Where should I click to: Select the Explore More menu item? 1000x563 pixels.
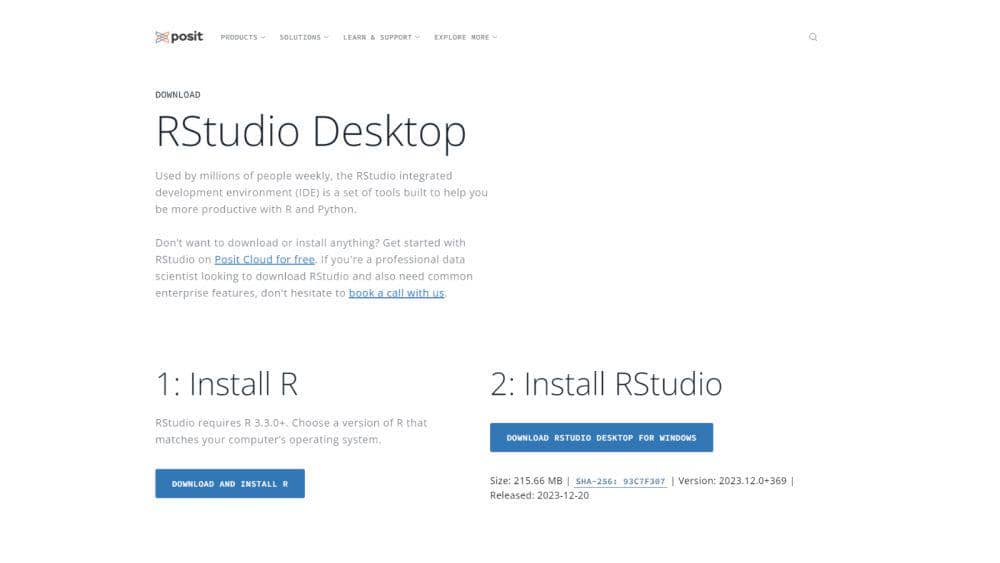point(462,37)
